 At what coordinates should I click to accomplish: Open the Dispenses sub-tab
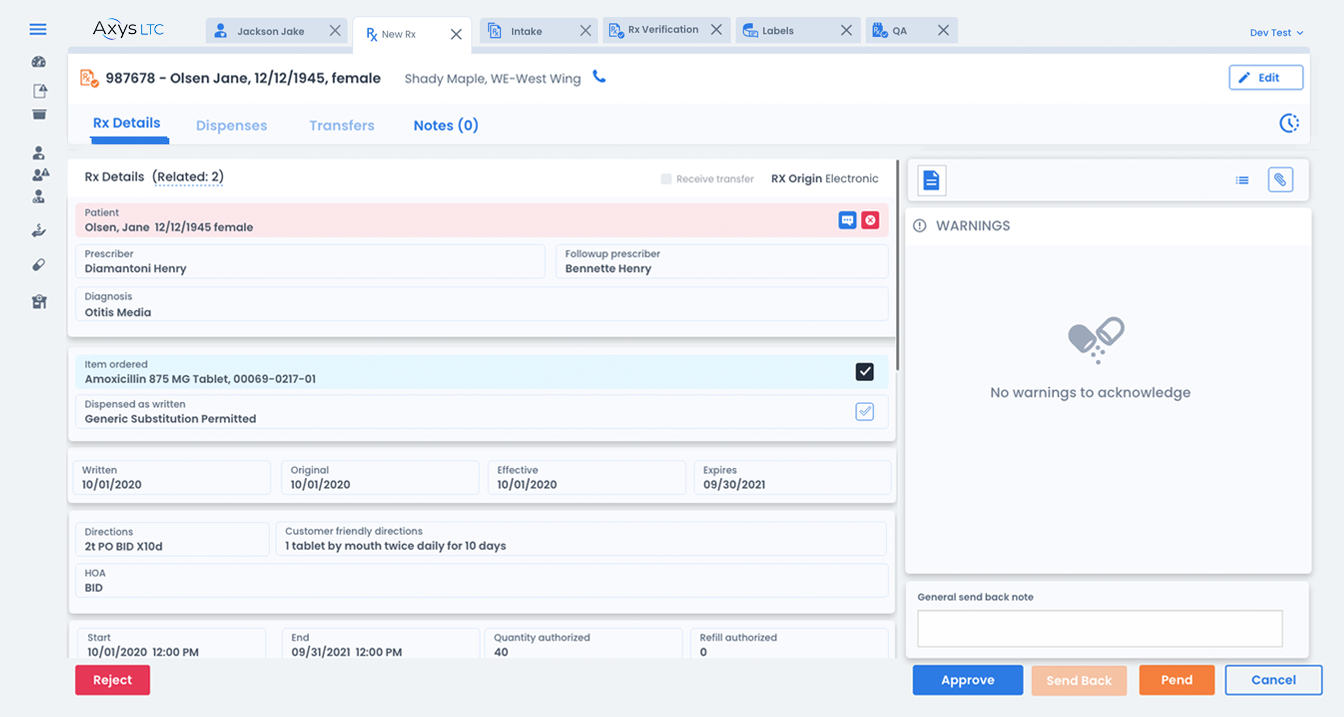(x=231, y=125)
